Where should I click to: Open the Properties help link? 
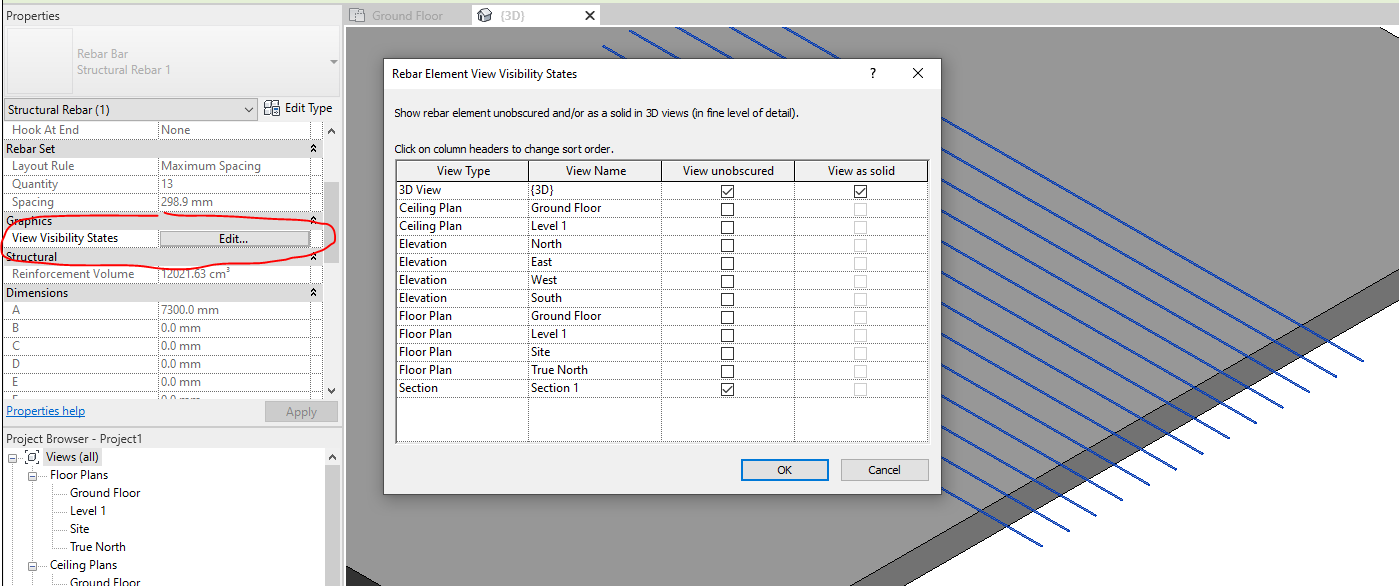pyautogui.click(x=45, y=410)
